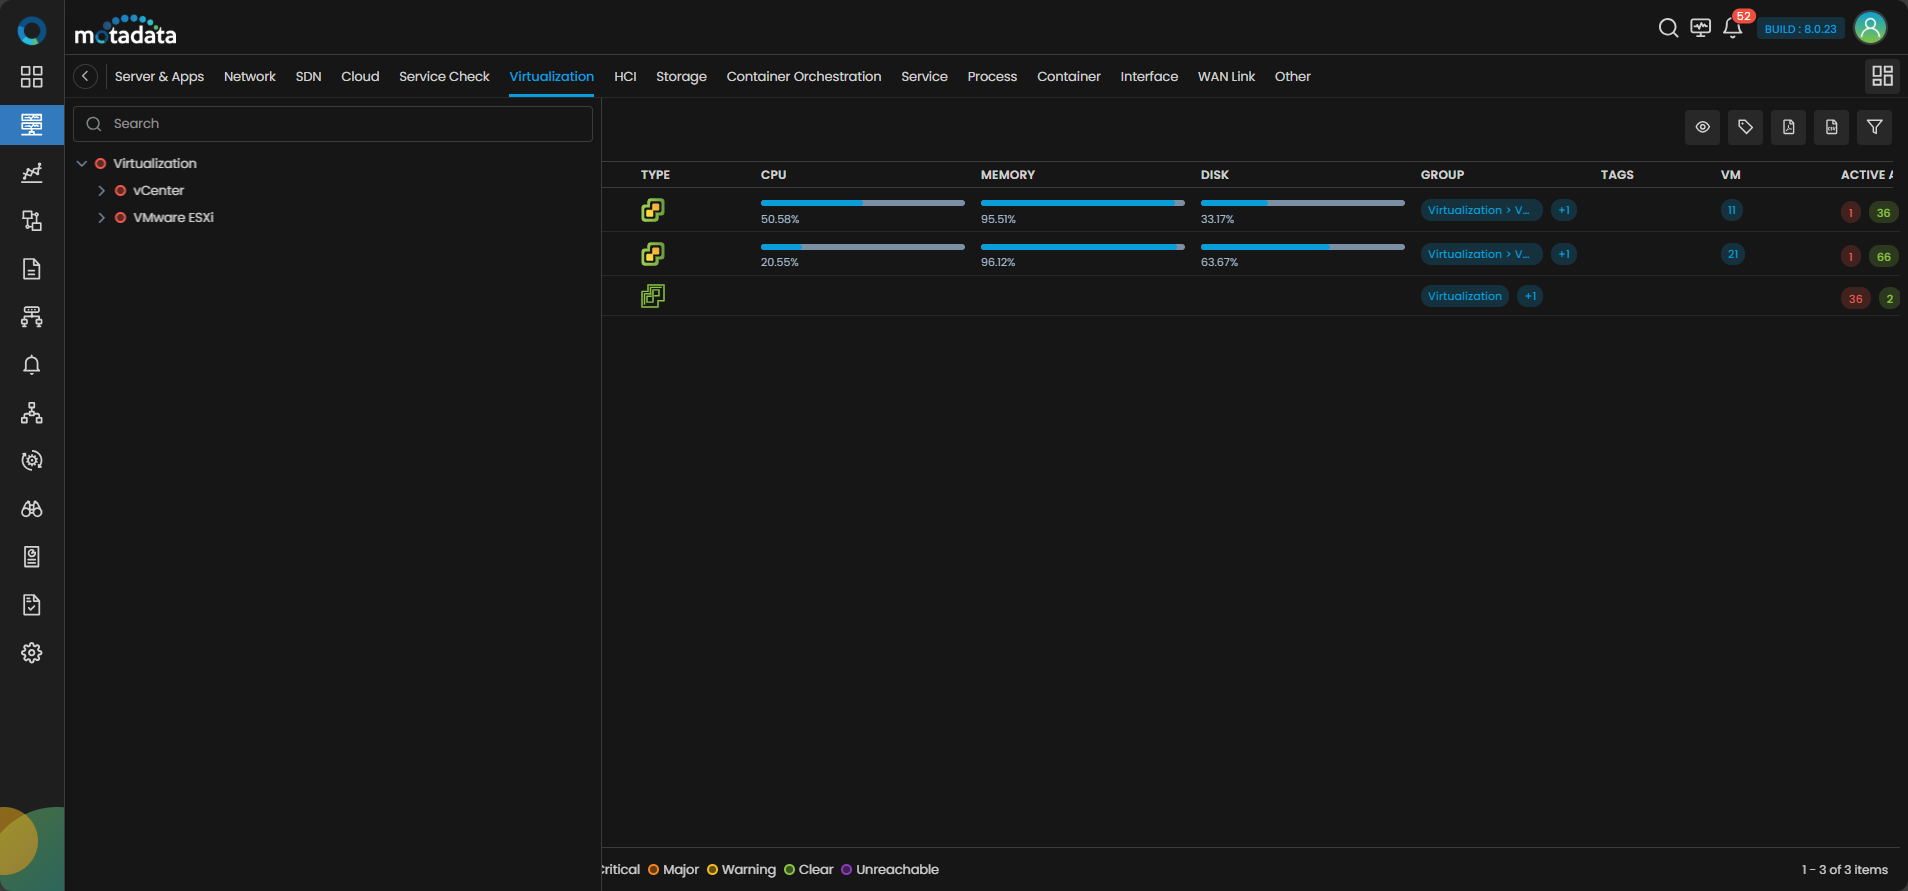Collapse the Virtualization tree node
The image size is (1908, 891).
pyautogui.click(x=82, y=163)
